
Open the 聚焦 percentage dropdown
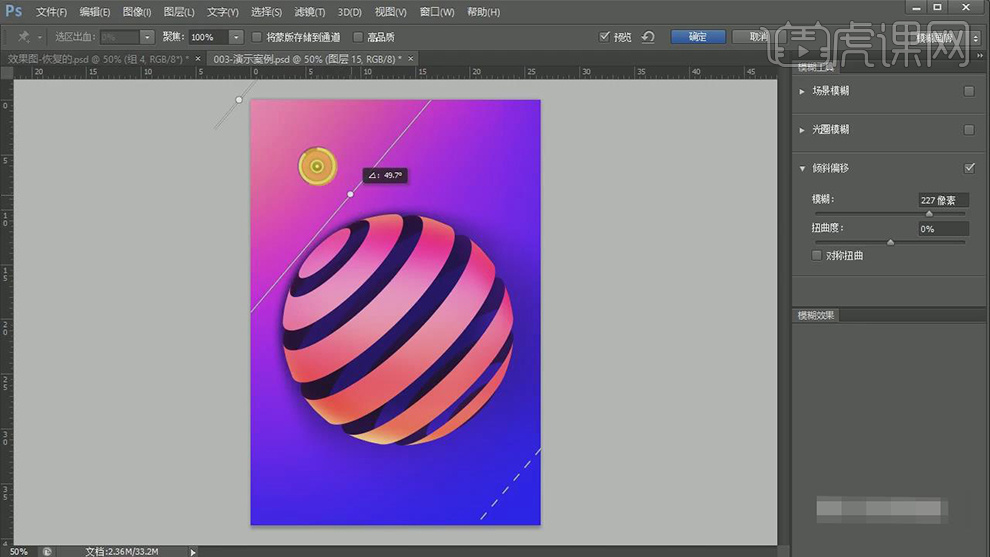[x=236, y=37]
